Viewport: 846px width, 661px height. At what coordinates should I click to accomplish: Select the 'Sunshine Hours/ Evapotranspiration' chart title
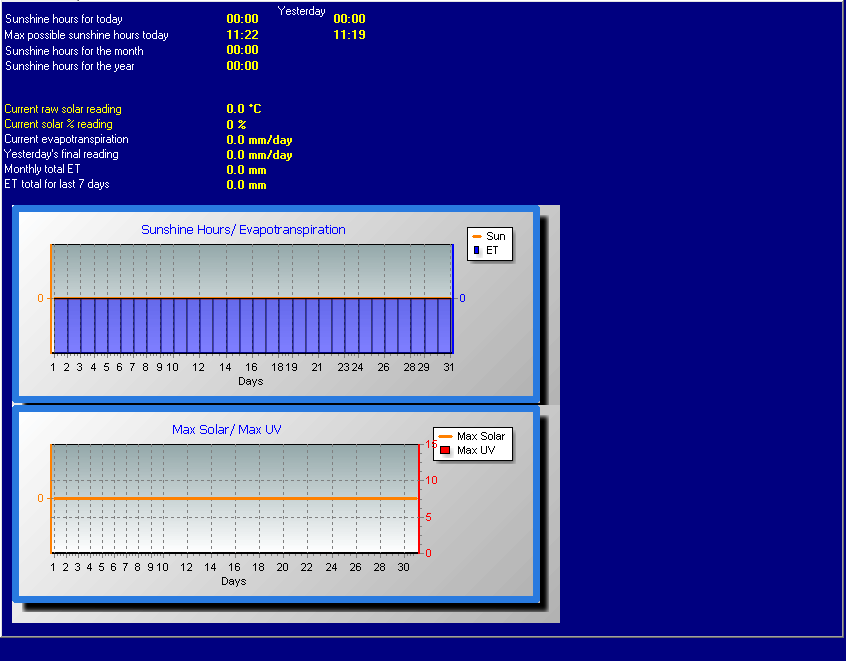click(243, 229)
